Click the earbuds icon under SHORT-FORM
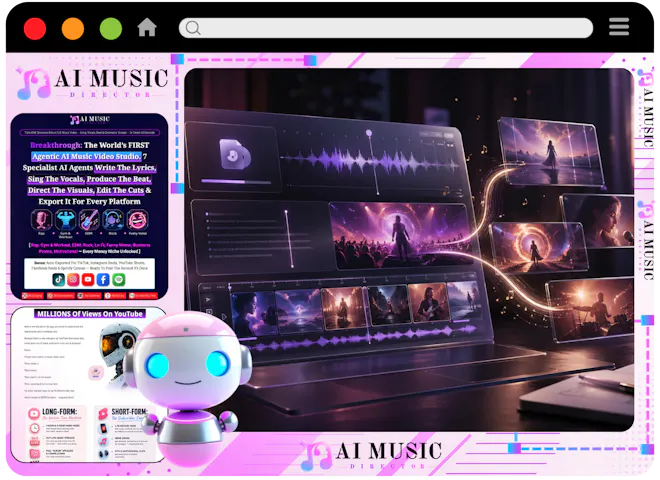The width and height of the screenshot is (660, 480). tap(103, 454)
